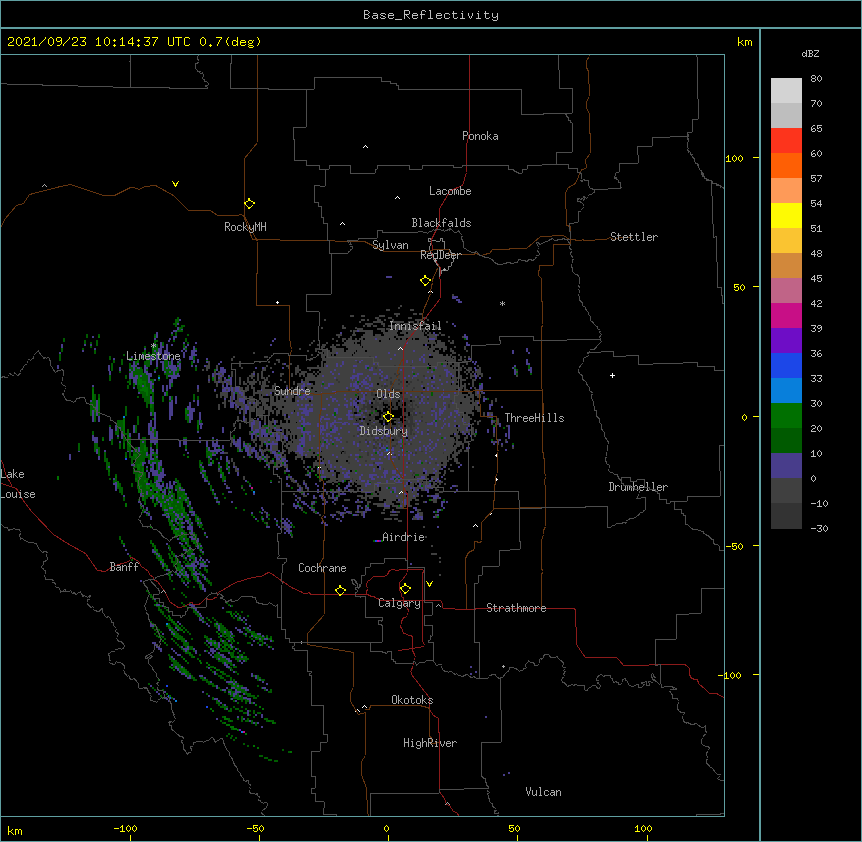Click the Airdrie label
862x842 pixels.
point(404,537)
